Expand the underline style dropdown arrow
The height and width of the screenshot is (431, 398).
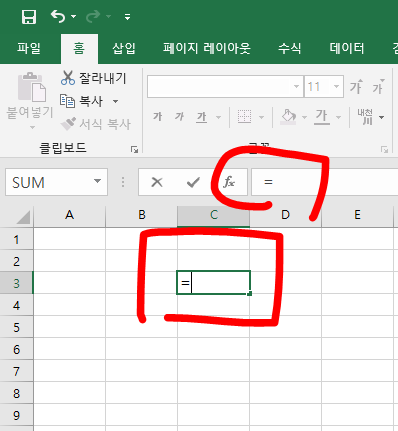(218, 117)
